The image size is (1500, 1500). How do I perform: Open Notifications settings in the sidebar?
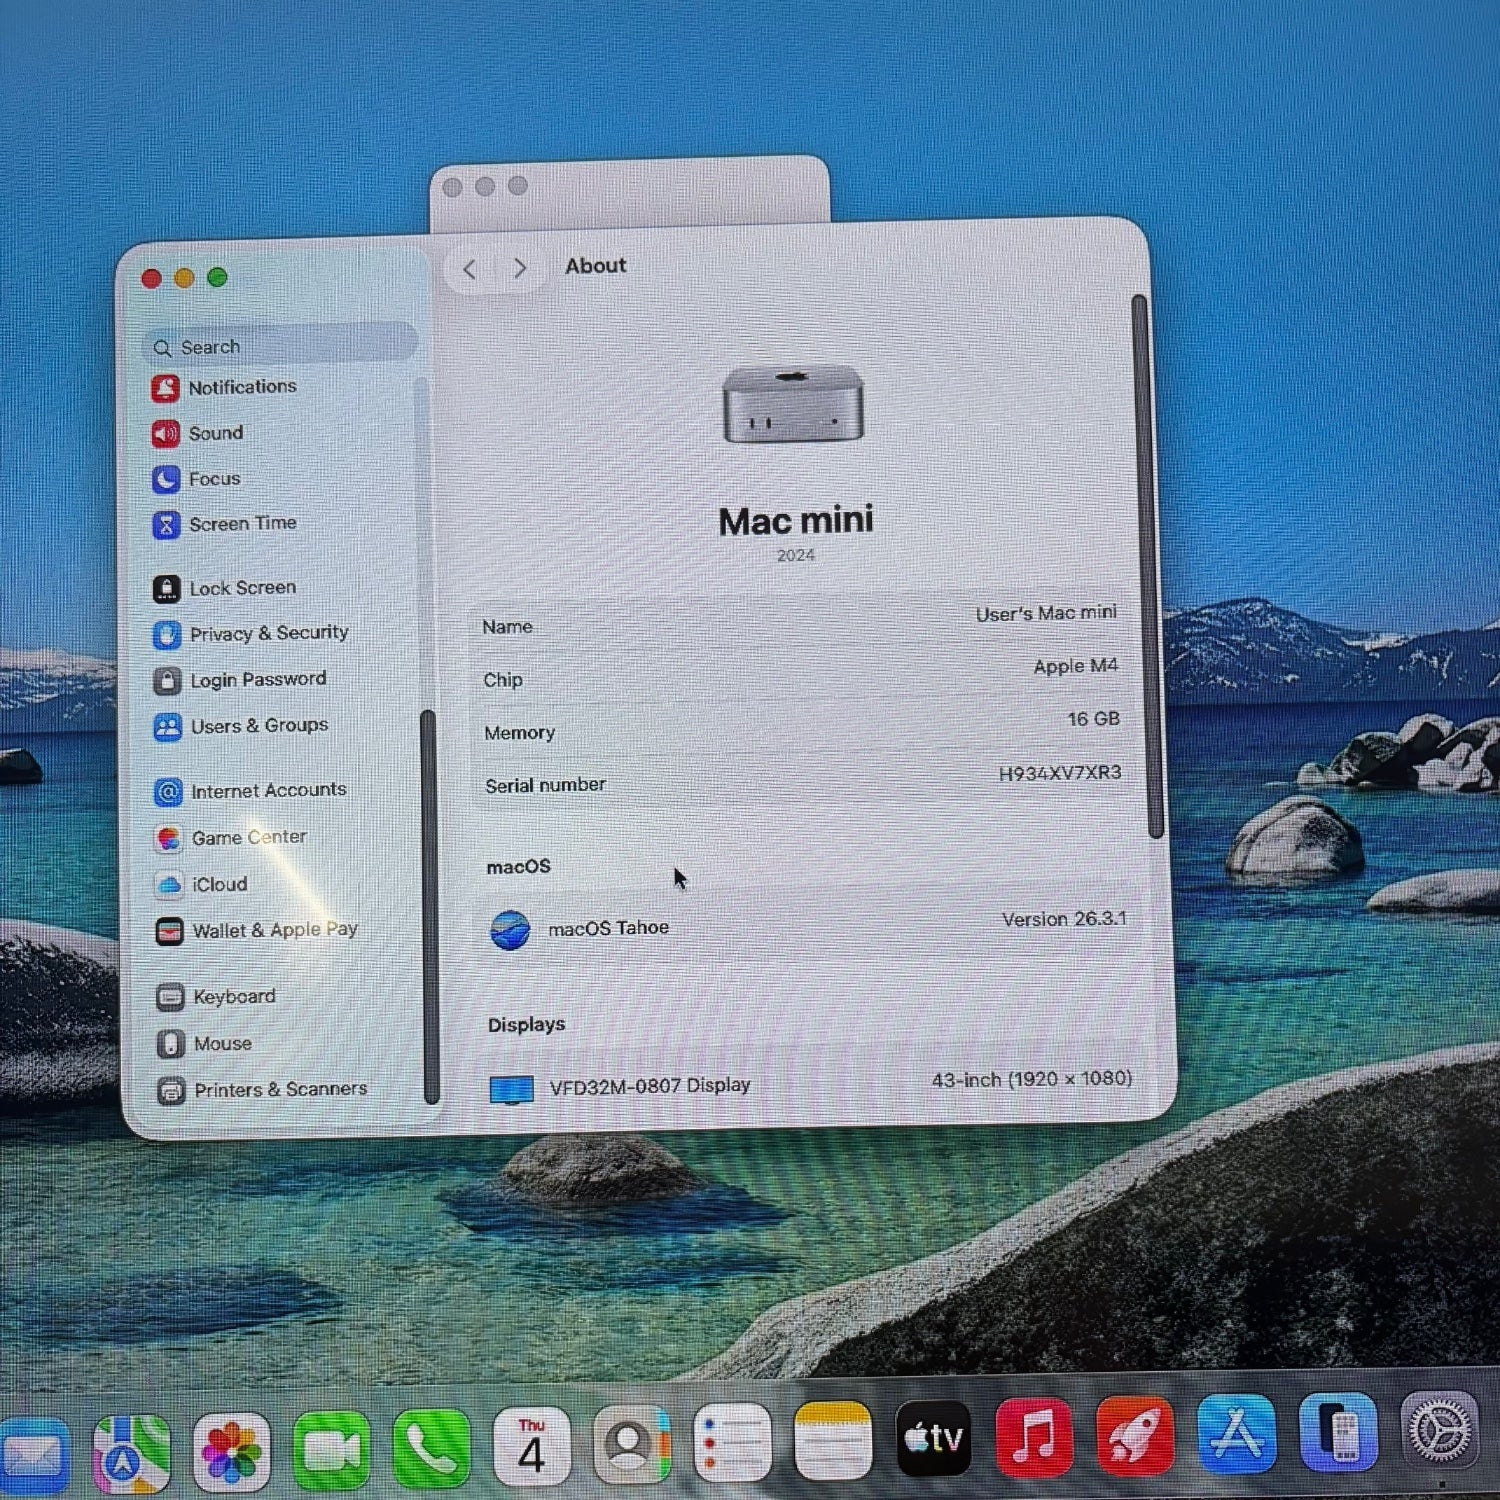(x=224, y=387)
